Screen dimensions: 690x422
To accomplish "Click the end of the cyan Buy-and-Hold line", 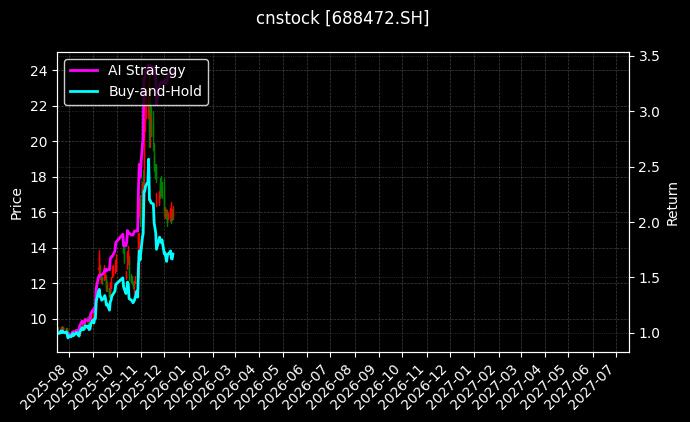I will (x=173, y=254).
